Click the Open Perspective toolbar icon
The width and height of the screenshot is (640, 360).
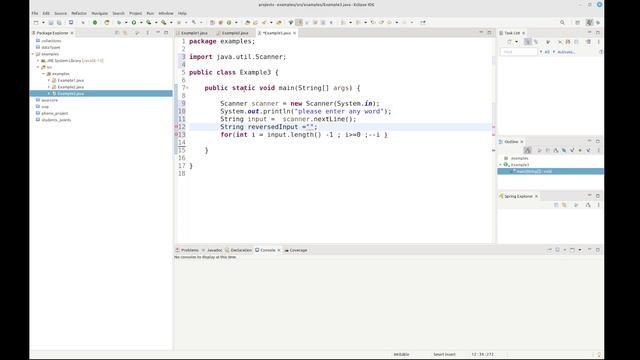(578, 22)
